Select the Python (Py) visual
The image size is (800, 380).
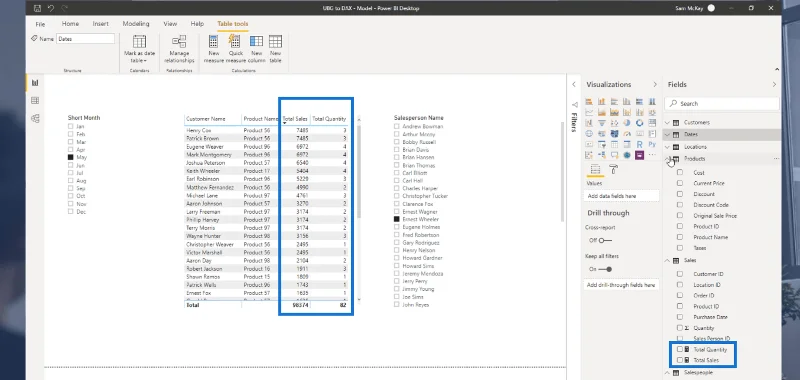(652, 144)
